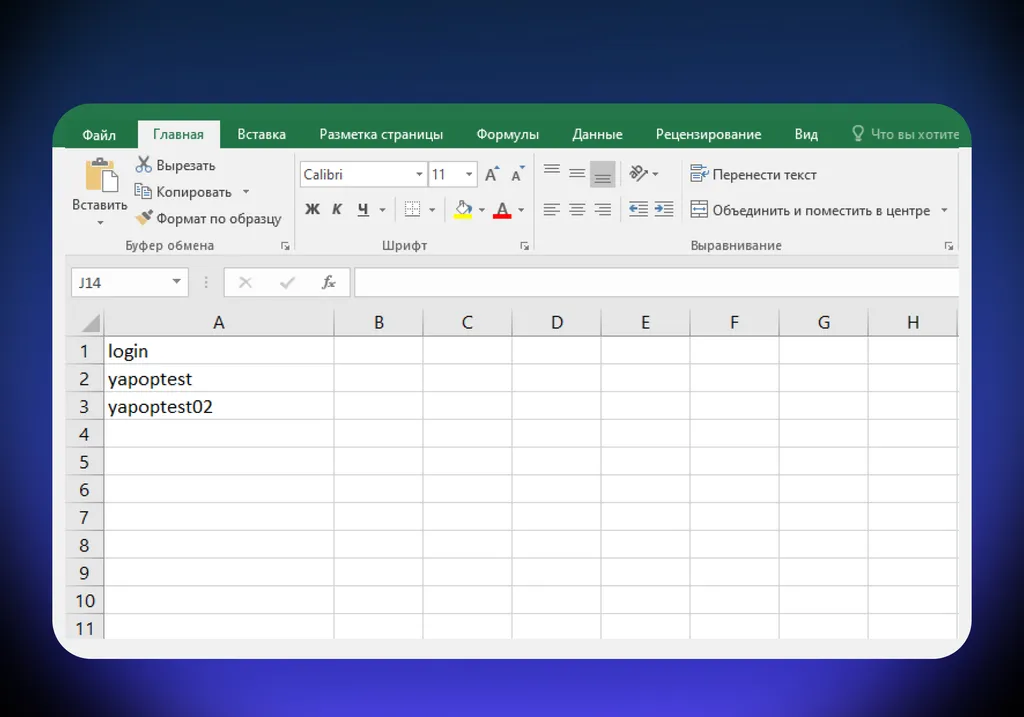Apply red font color A
This screenshot has width=1024, height=717.
502,210
